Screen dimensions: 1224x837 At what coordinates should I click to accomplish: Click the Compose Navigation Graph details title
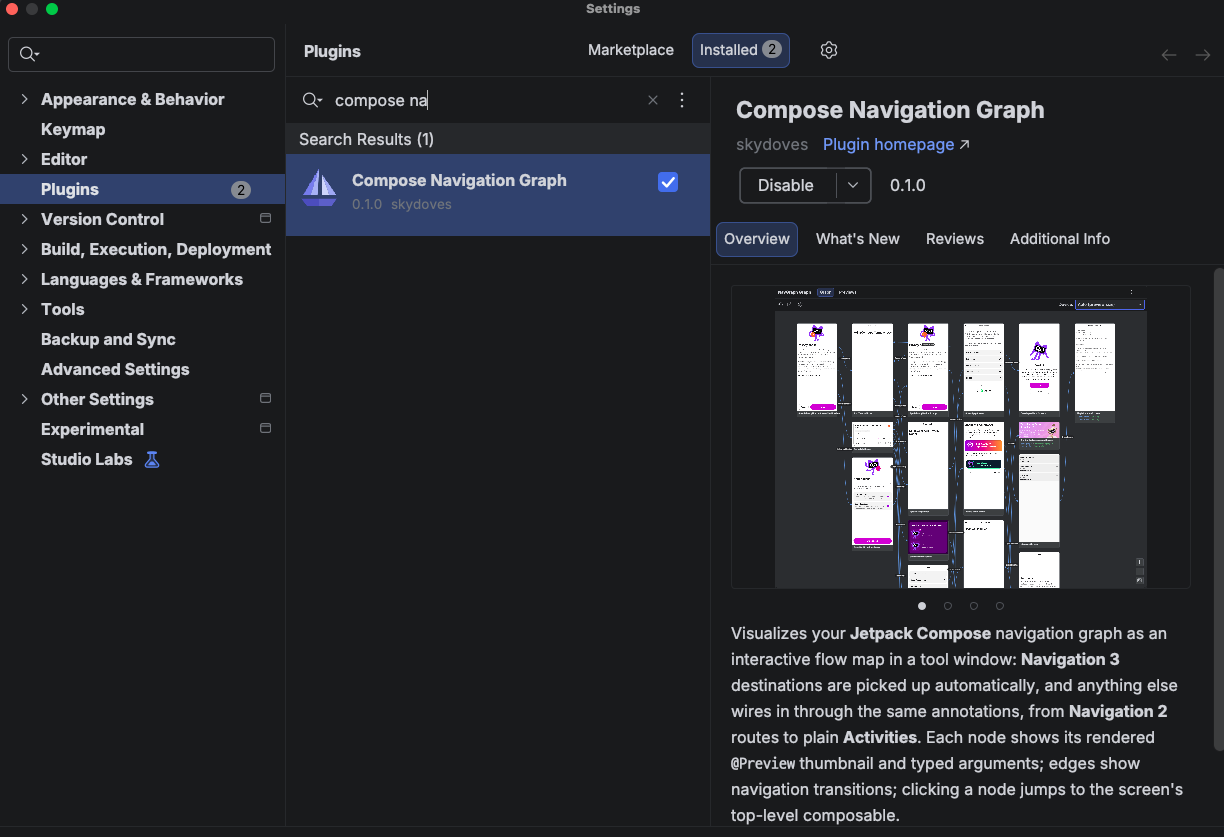click(x=890, y=110)
